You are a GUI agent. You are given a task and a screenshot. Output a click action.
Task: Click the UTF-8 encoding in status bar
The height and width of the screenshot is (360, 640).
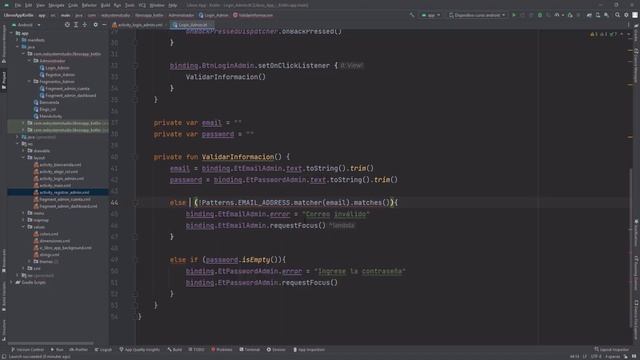[596, 357]
